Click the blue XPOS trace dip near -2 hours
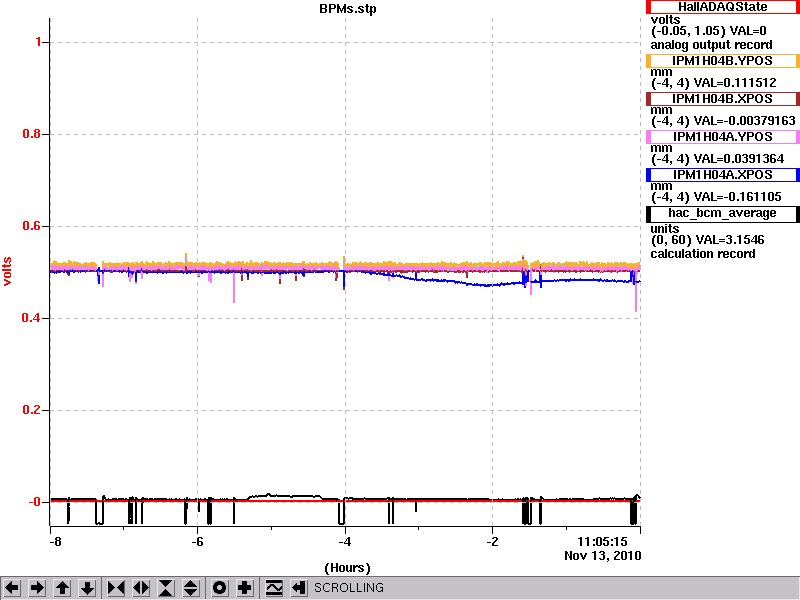This screenshot has height=600, width=800. pyautogui.click(x=487, y=285)
